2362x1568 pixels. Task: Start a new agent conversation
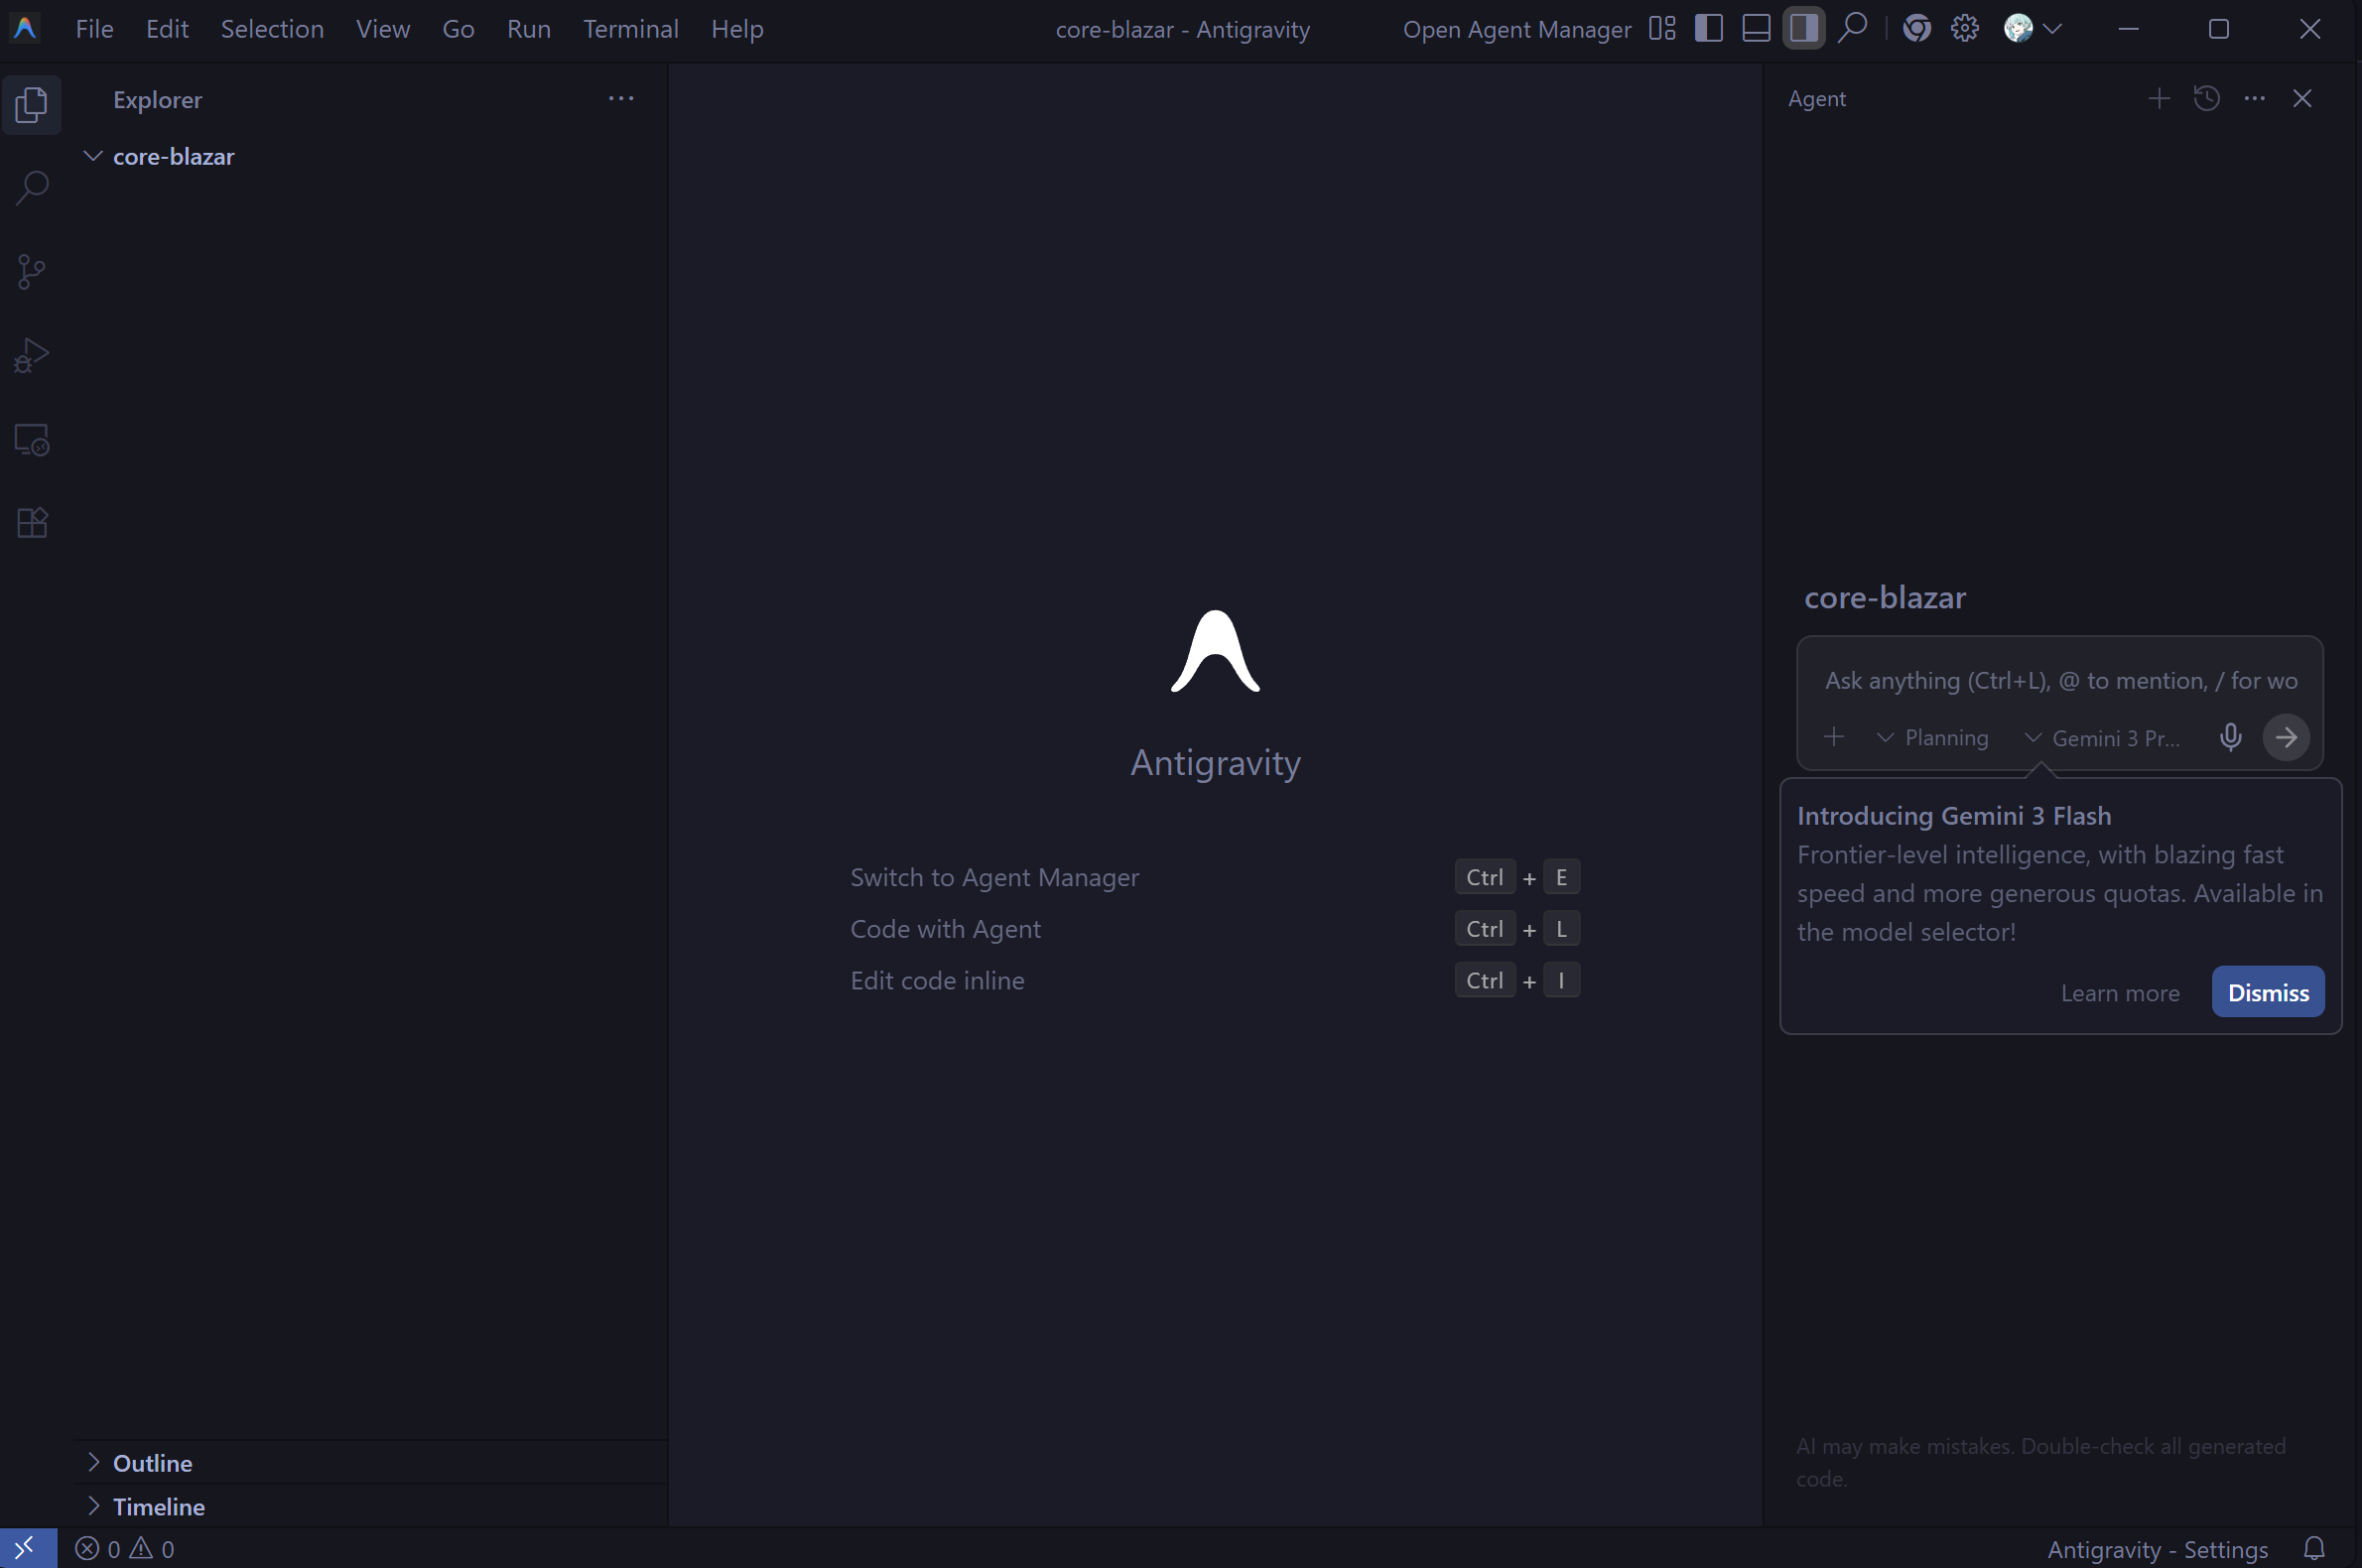2159,98
